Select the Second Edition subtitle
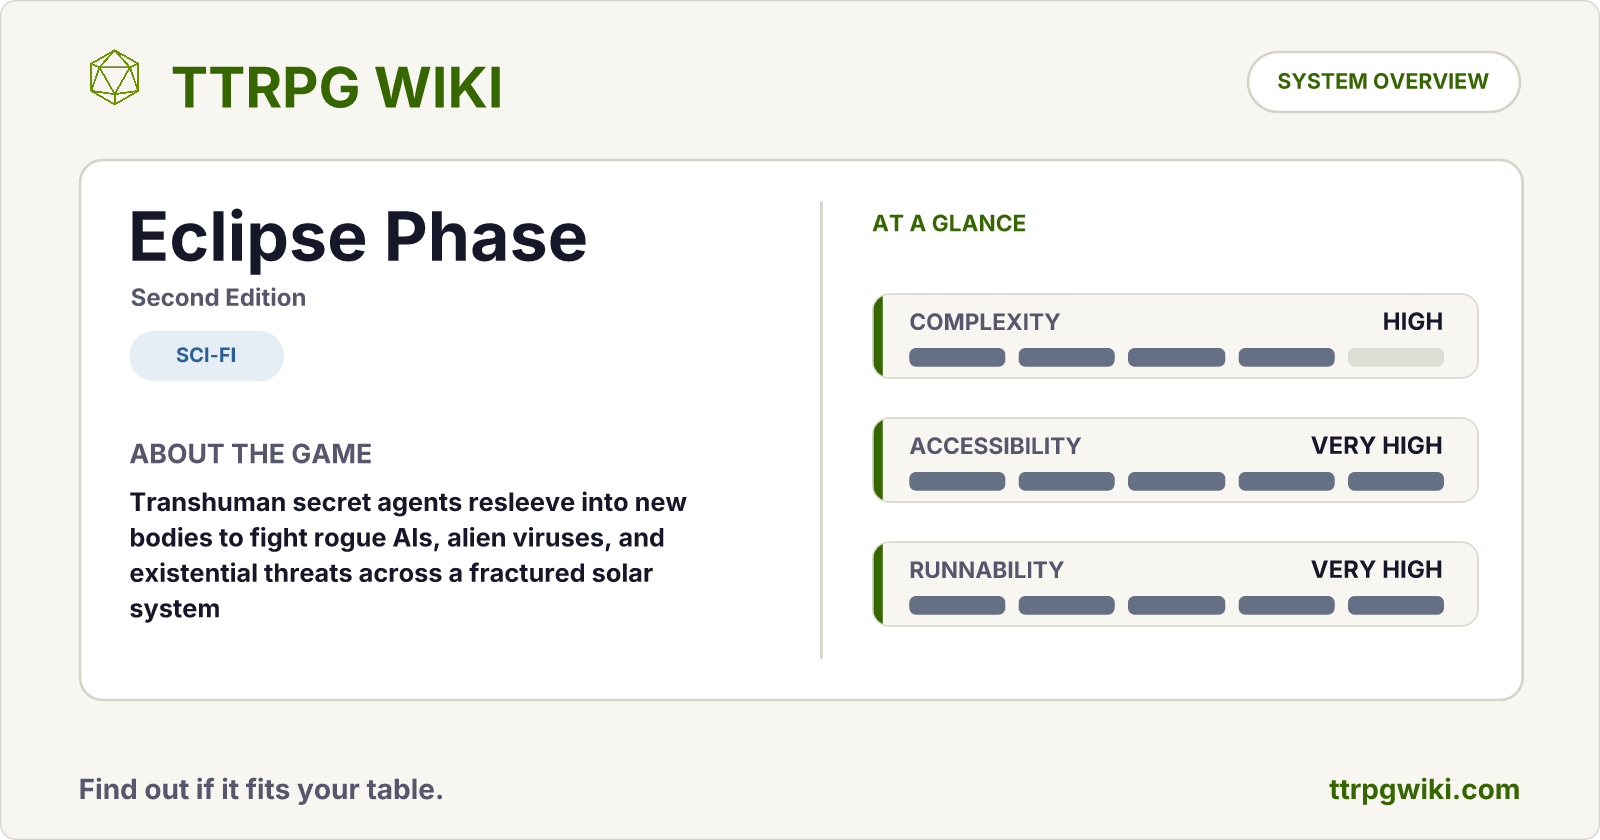 coord(218,298)
